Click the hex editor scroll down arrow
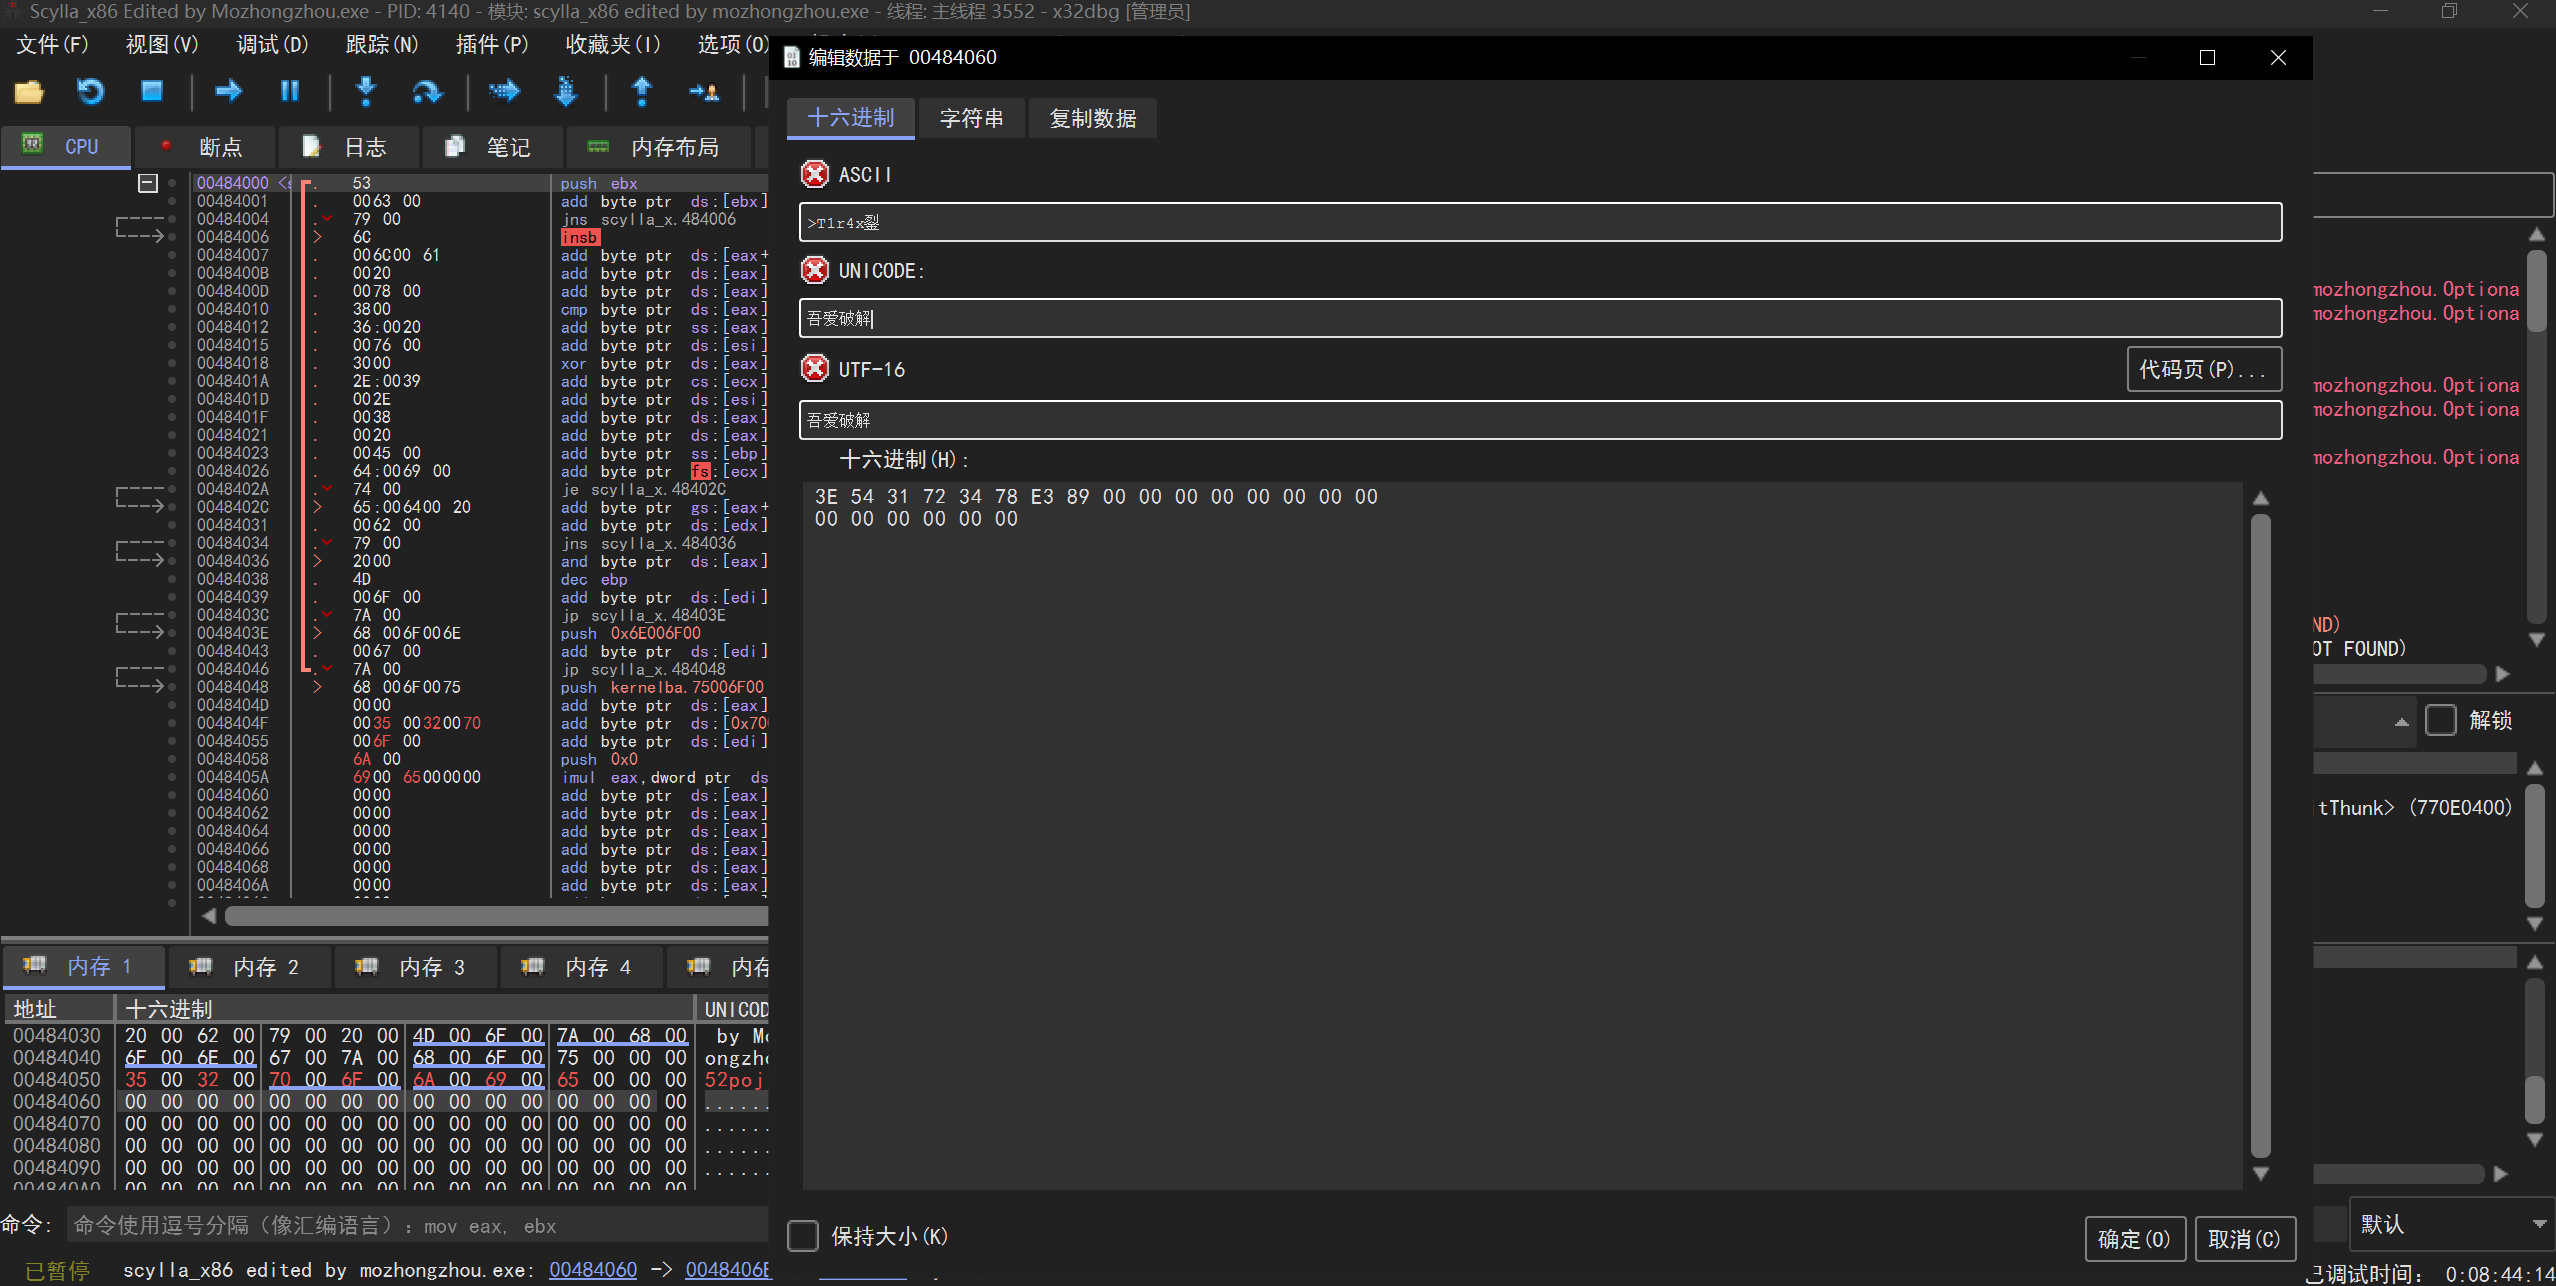 click(x=2260, y=1174)
